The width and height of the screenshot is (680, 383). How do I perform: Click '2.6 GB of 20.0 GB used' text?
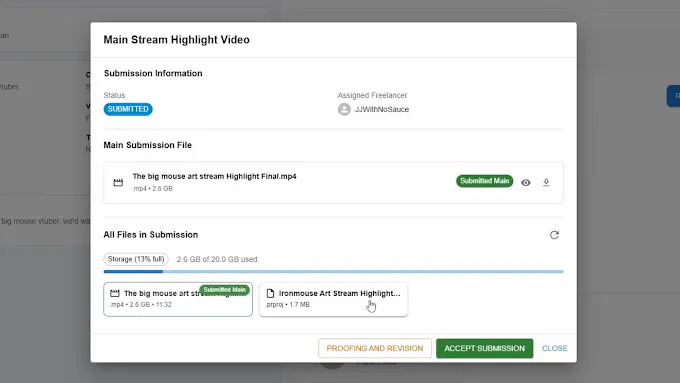(x=217, y=259)
